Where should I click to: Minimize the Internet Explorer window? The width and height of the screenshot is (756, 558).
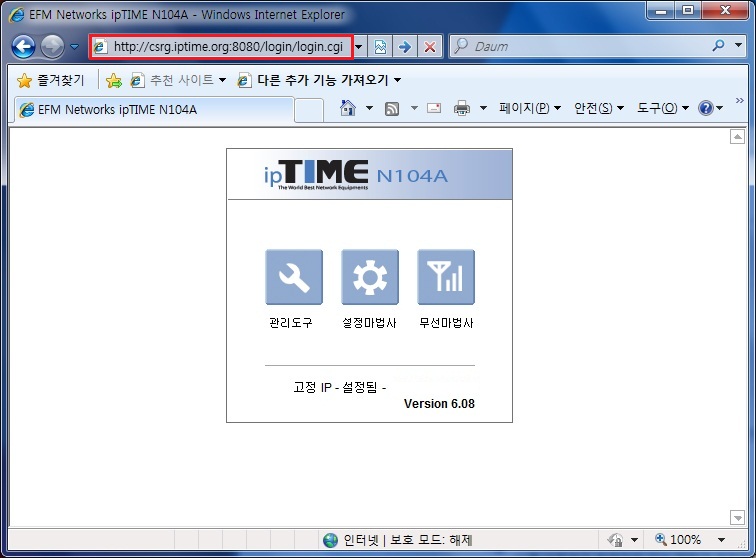(661, 11)
